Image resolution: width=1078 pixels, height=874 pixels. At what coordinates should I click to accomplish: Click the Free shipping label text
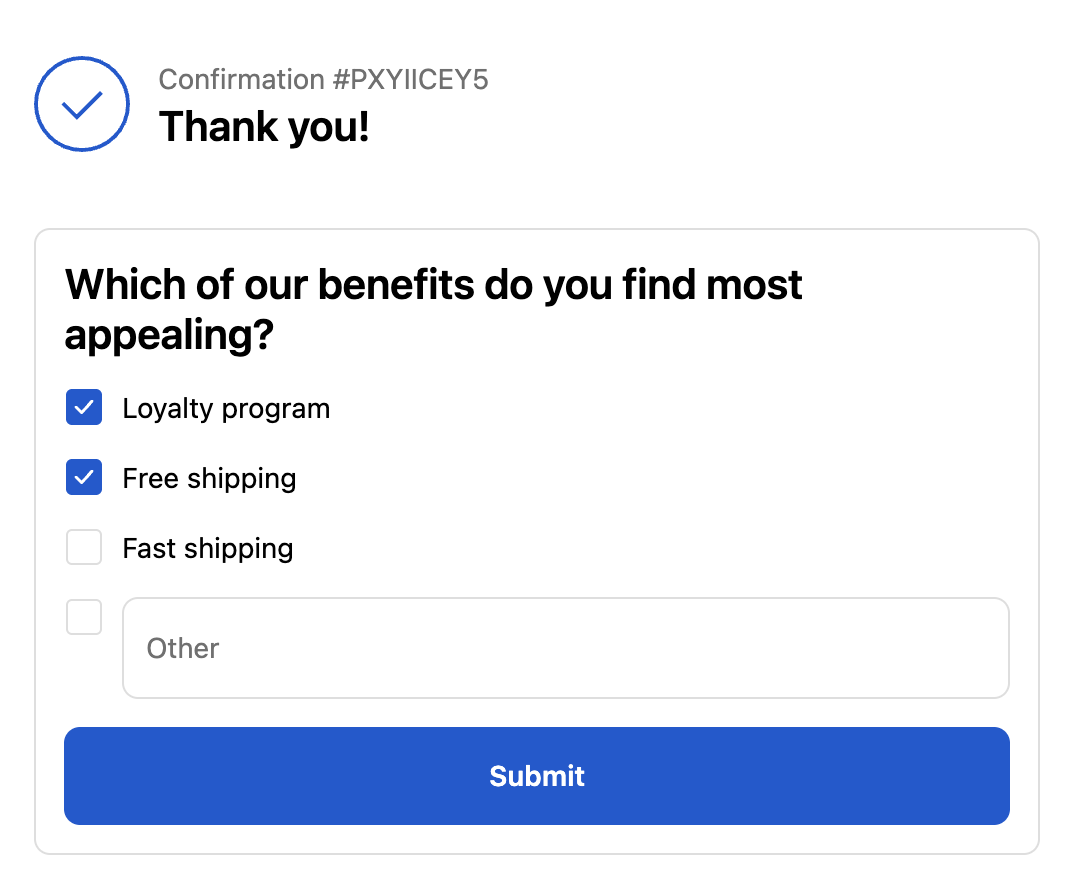[209, 478]
